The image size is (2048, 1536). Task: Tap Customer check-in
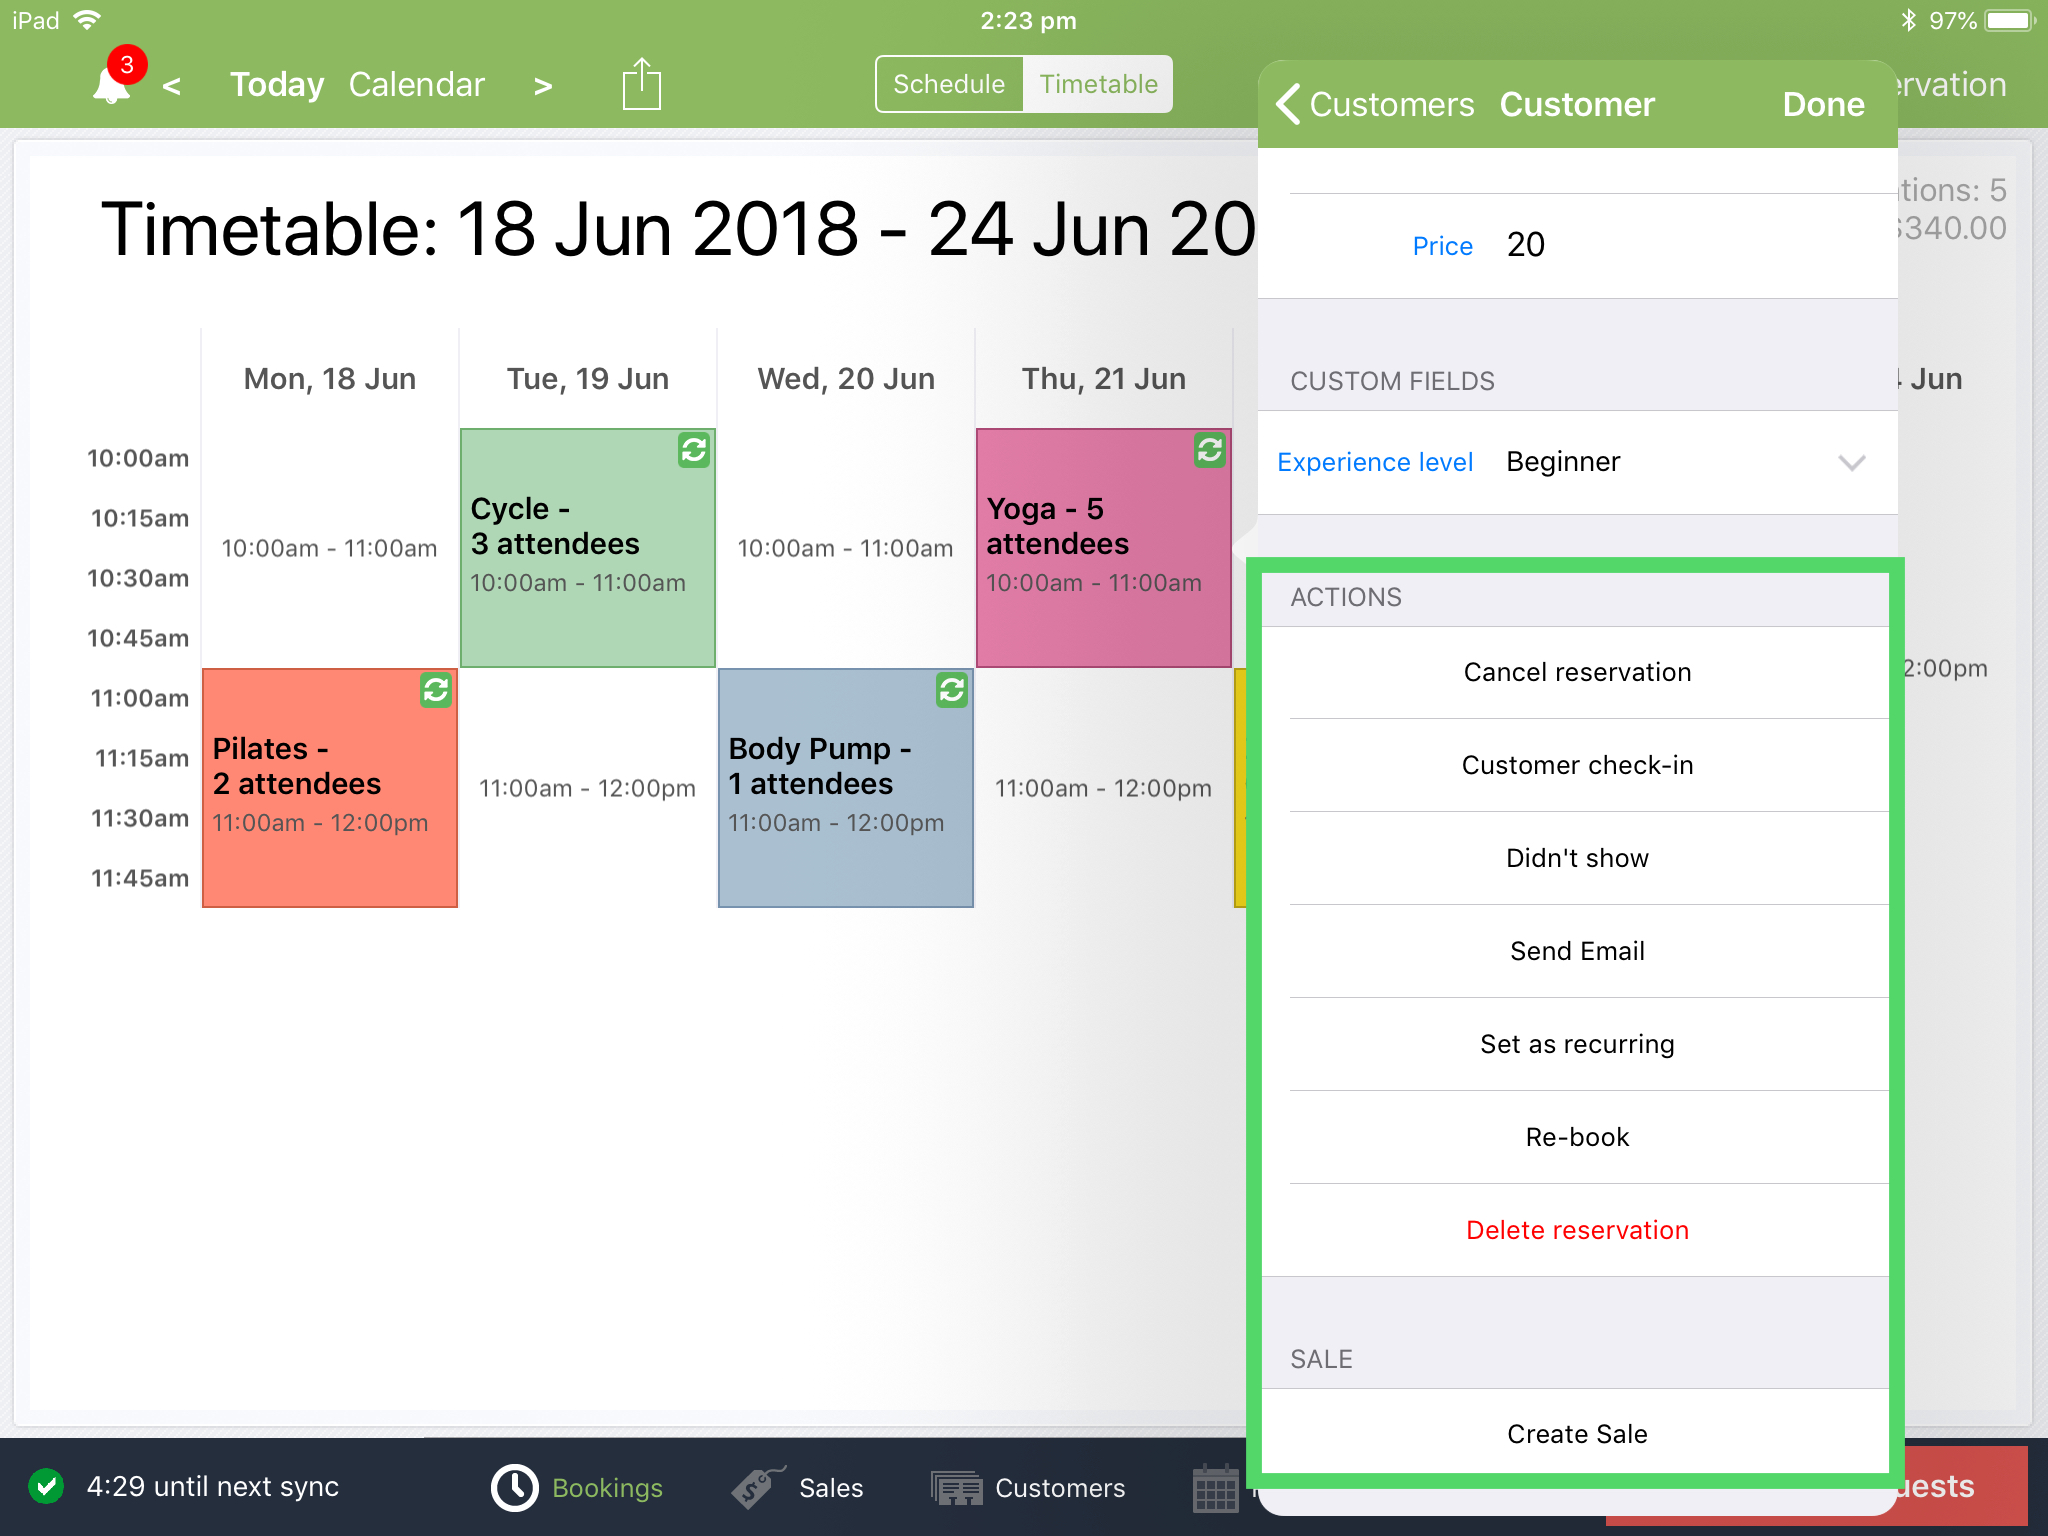pos(1578,765)
